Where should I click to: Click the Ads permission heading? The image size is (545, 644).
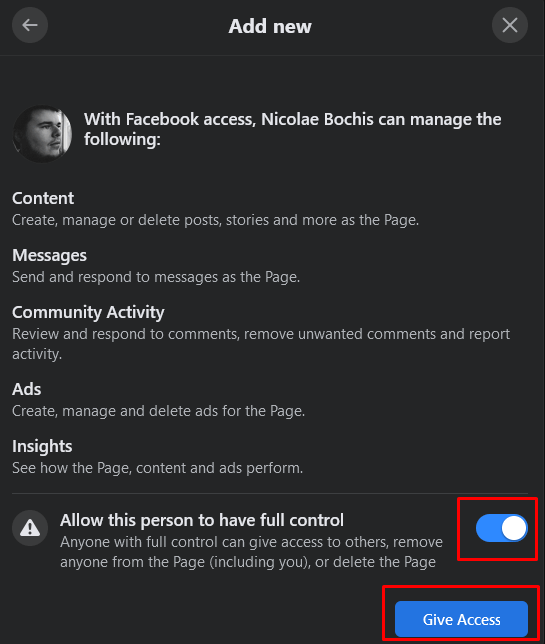[x=27, y=389]
